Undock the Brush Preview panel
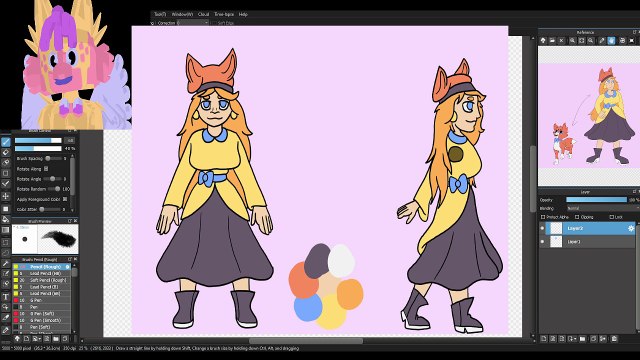This screenshot has height=360, width=640. (70, 221)
